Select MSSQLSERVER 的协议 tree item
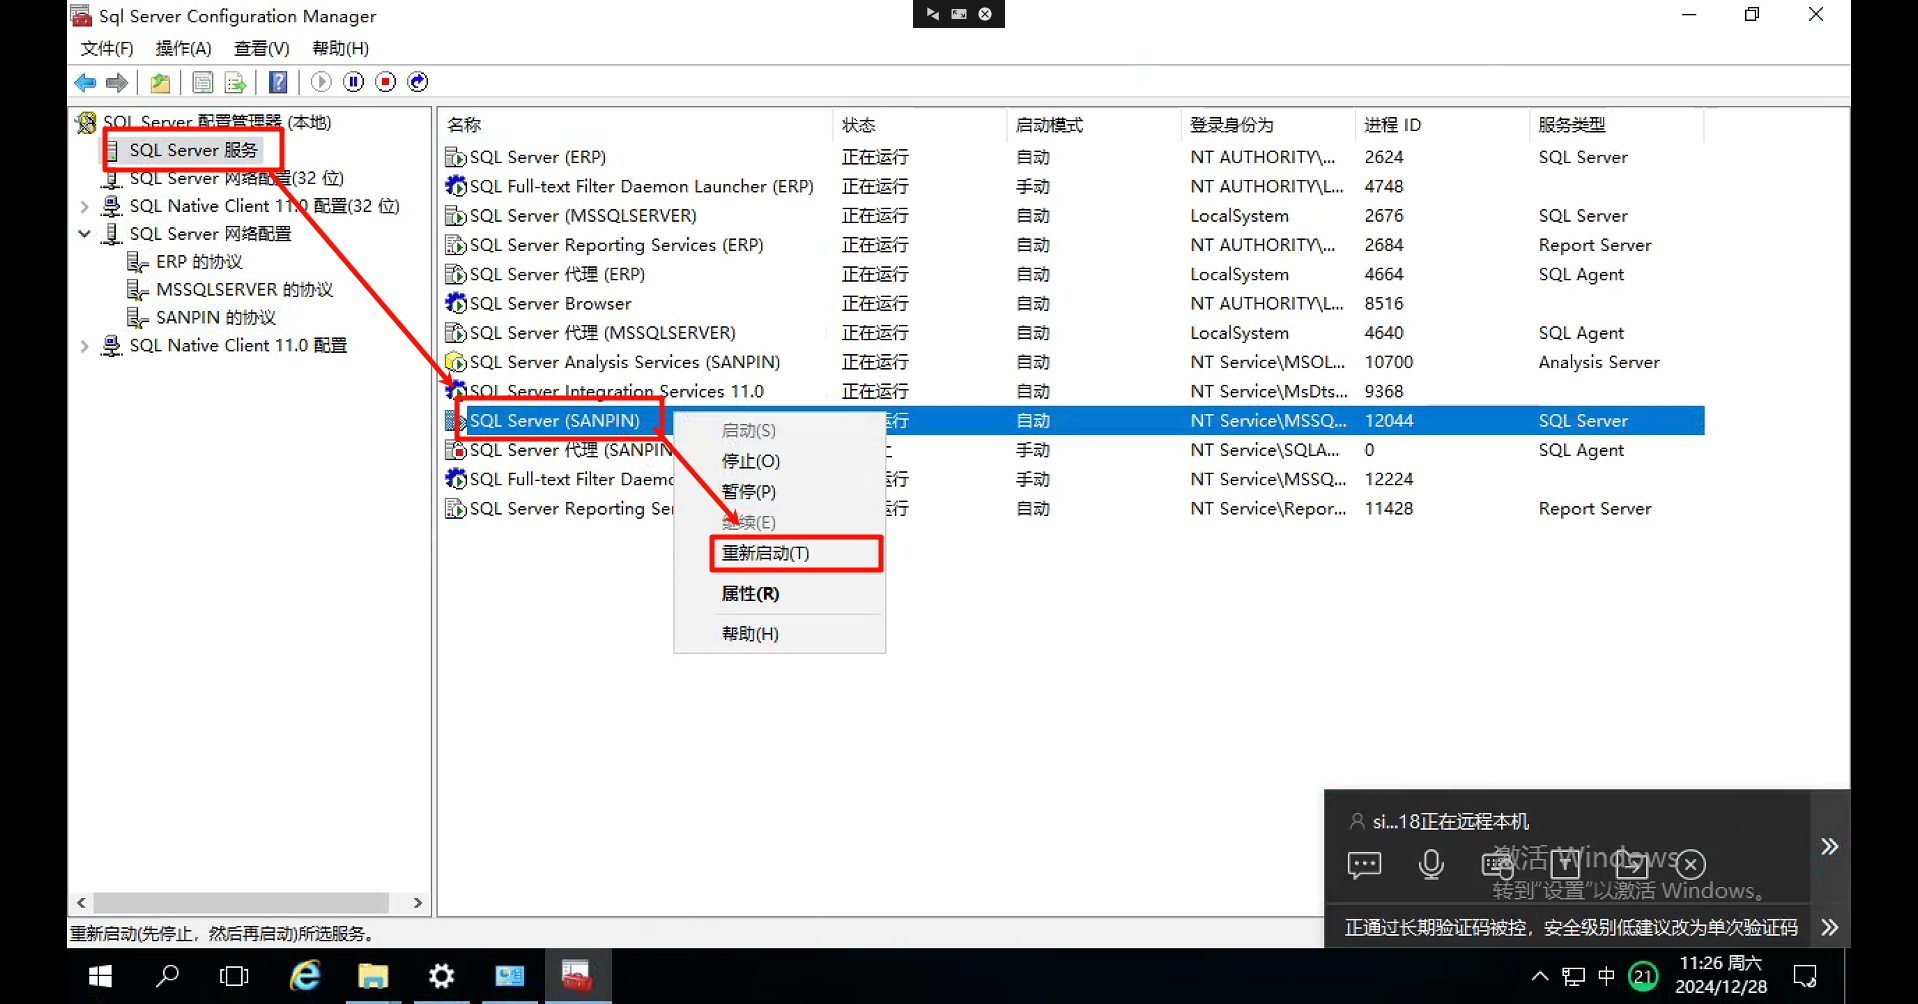The width and height of the screenshot is (1918, 1004). pos(244,290)
